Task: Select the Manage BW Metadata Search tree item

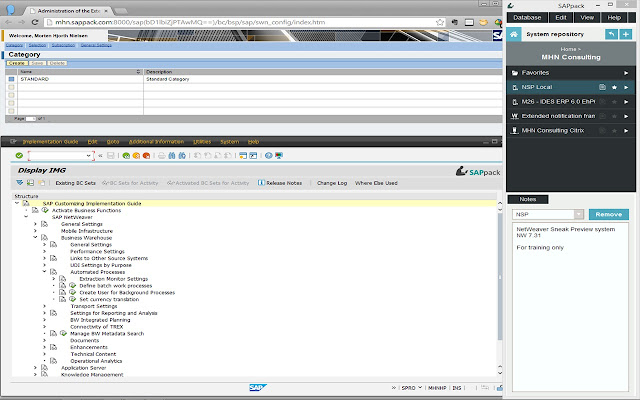Action: [107, 333]
